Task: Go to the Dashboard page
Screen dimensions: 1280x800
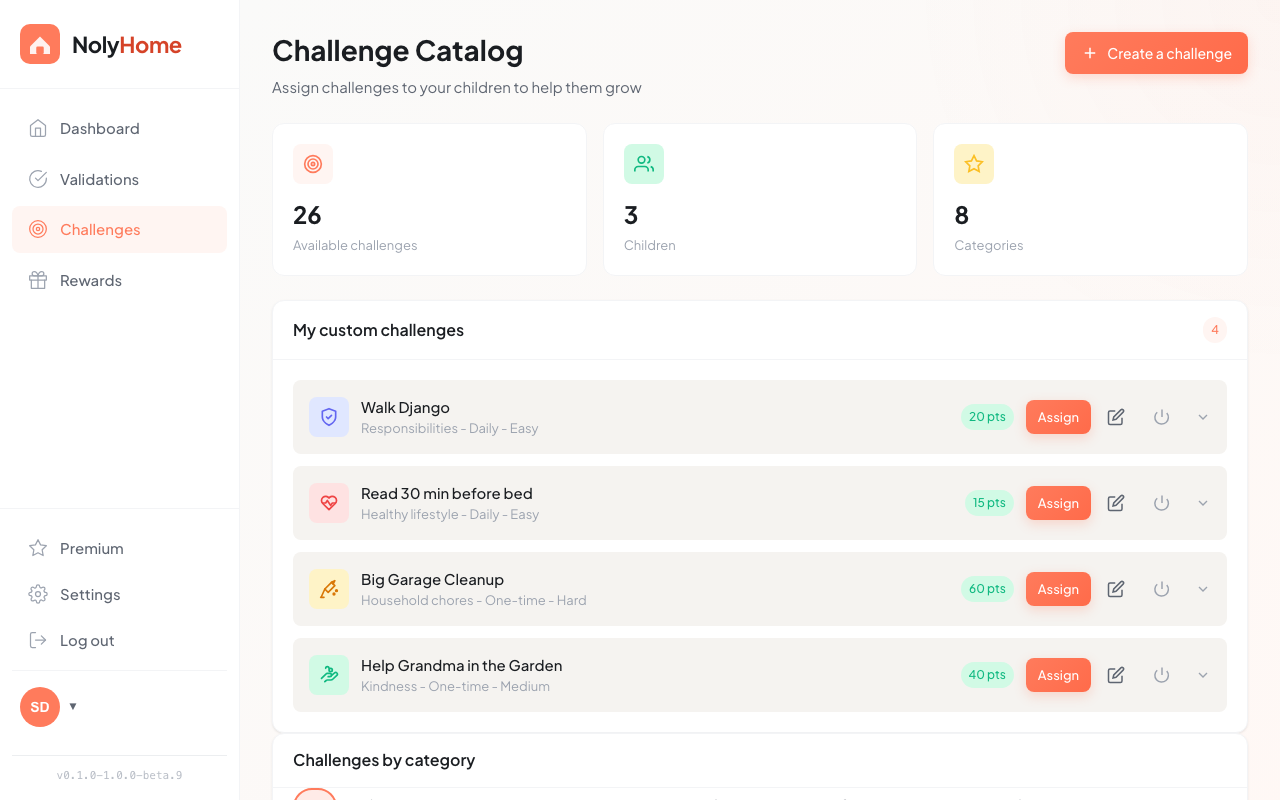Action: [100, 129]
